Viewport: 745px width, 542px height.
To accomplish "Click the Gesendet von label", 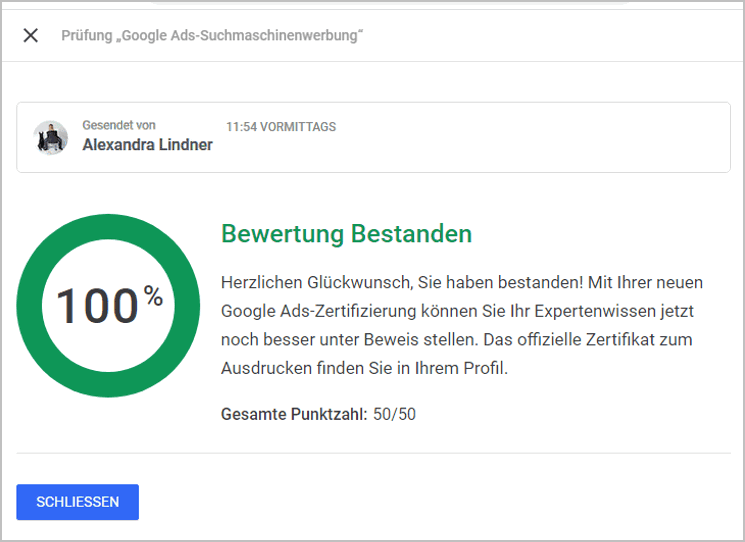I will [x=119, y=125].
